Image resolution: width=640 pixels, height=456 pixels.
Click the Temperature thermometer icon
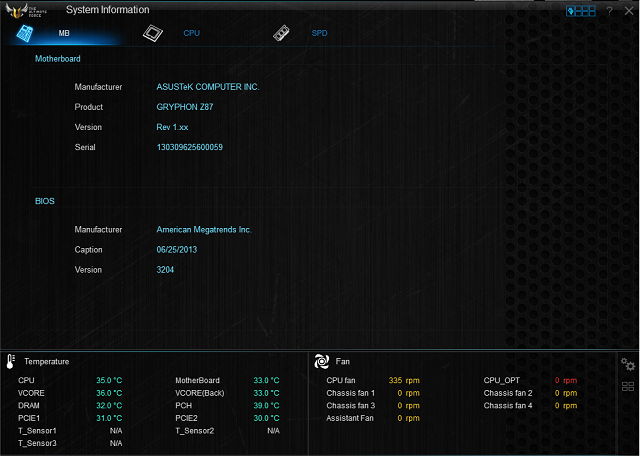[11, 361]
